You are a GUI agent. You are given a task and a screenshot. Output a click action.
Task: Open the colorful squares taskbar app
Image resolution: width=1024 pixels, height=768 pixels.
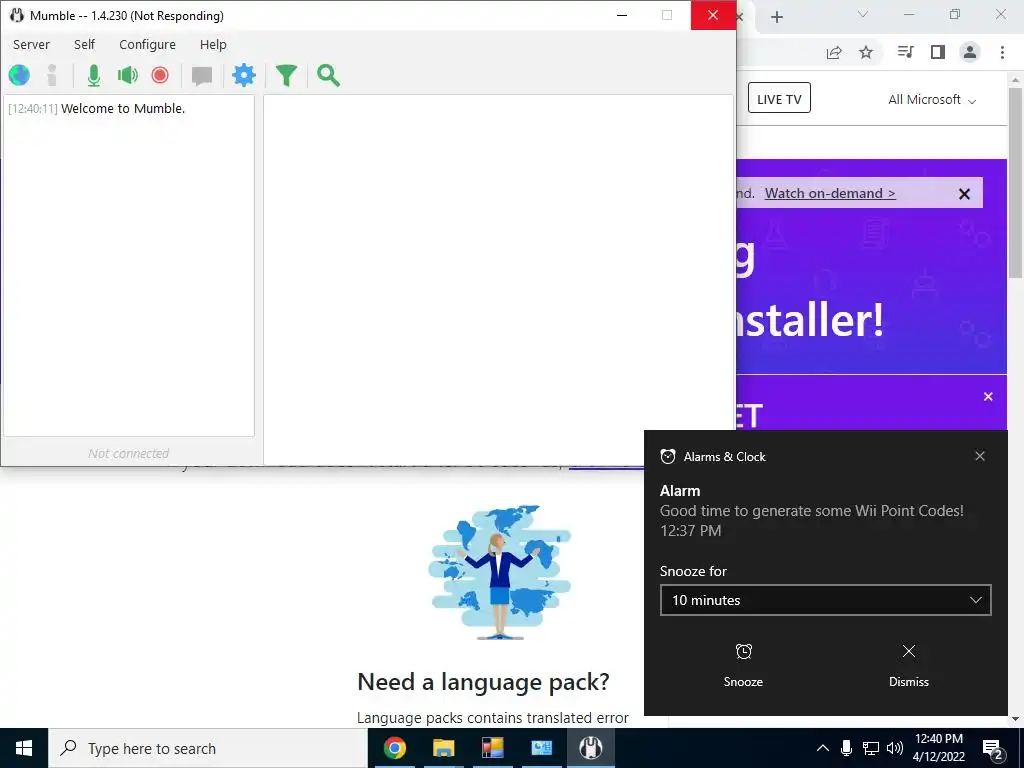coord(492,748)
